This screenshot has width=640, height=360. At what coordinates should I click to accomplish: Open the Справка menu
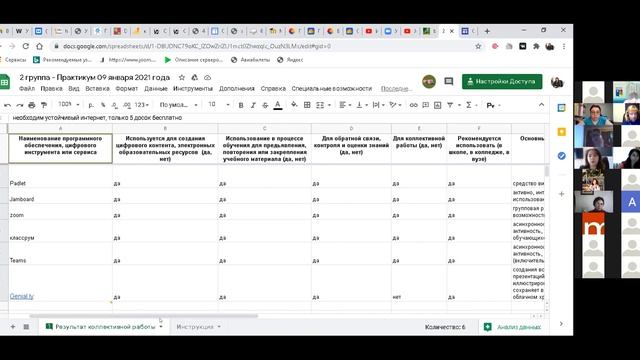(273, 89)
